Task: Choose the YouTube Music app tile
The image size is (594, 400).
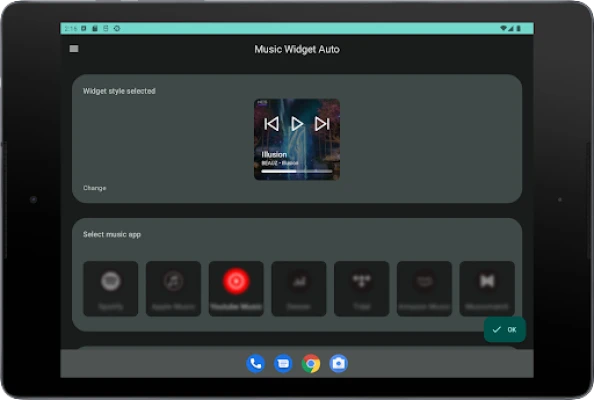Action: coord(236,289)
